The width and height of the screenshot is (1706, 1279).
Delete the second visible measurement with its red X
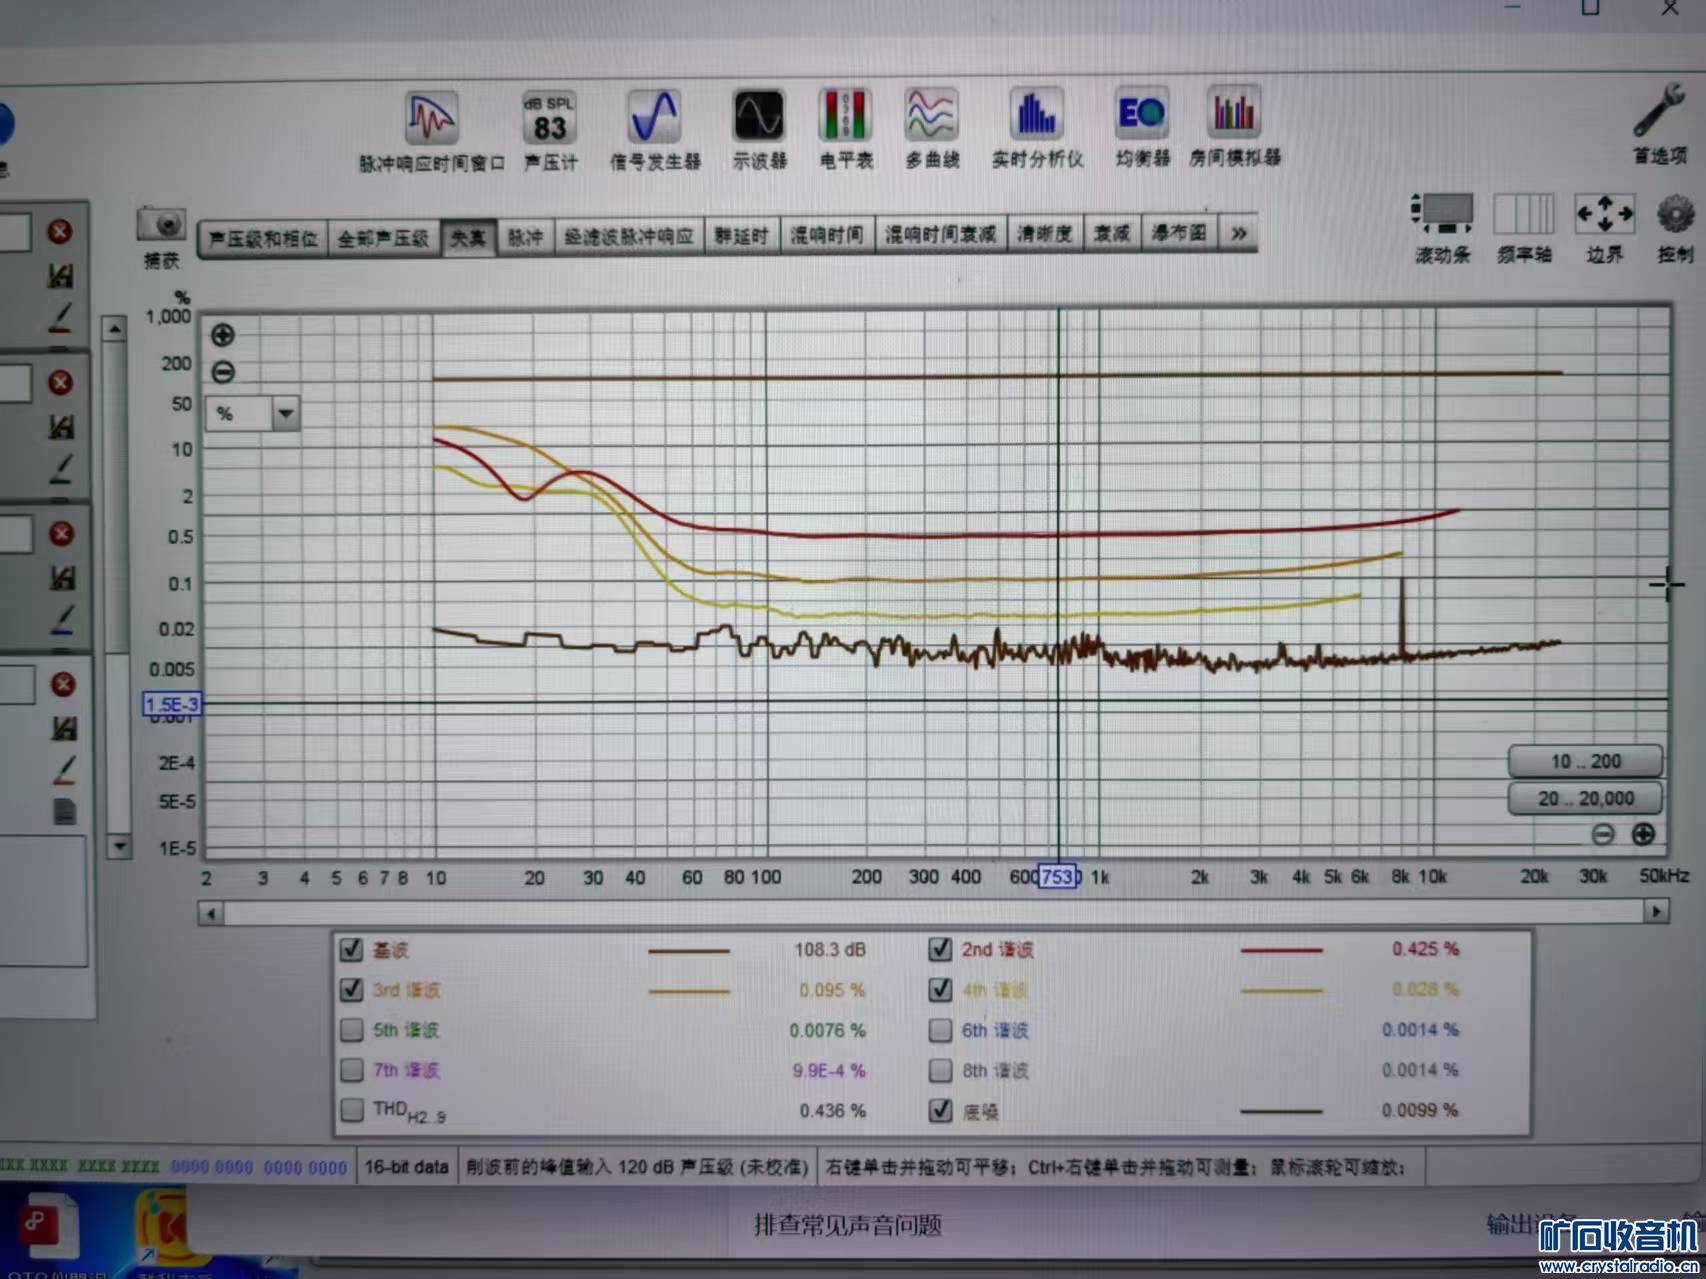coord(61,382)
